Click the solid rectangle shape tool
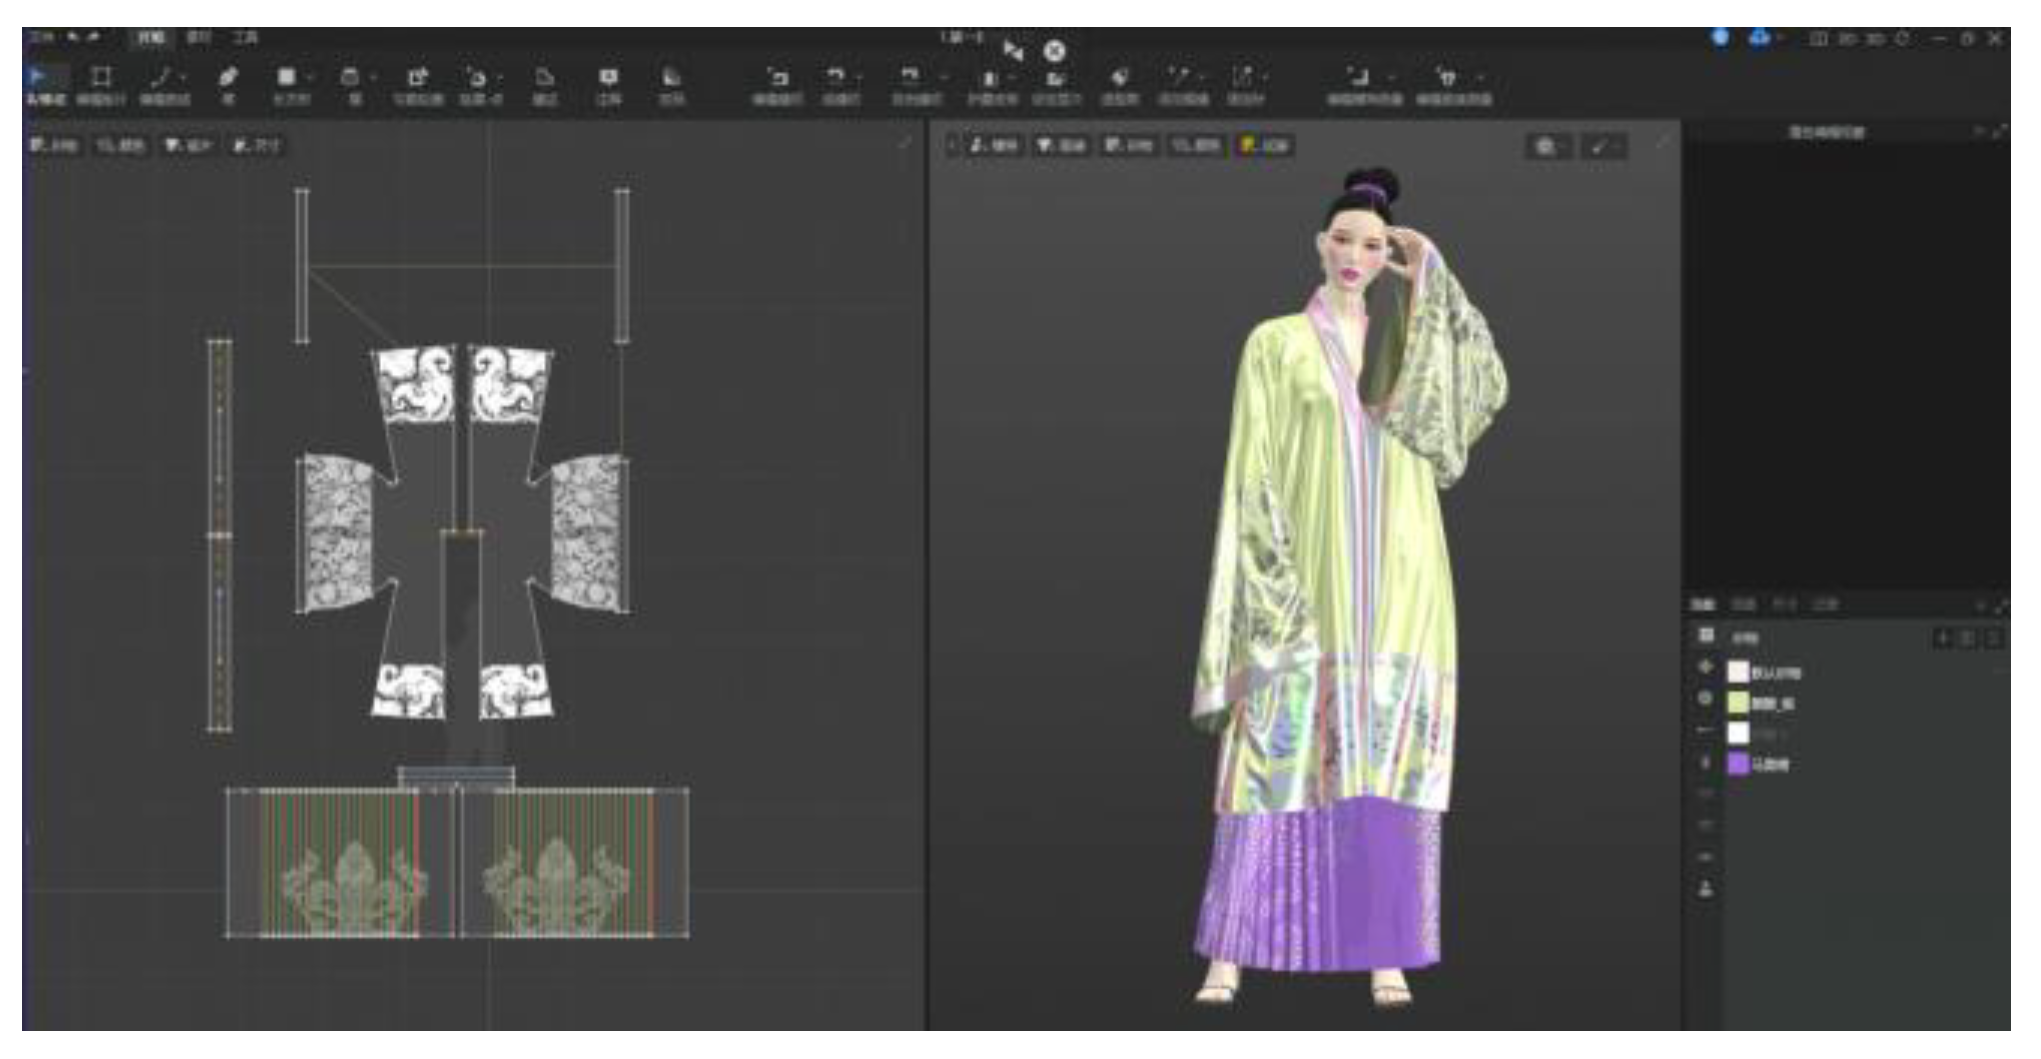This screenshot has width=2041, height=1059. click(286, 77)
